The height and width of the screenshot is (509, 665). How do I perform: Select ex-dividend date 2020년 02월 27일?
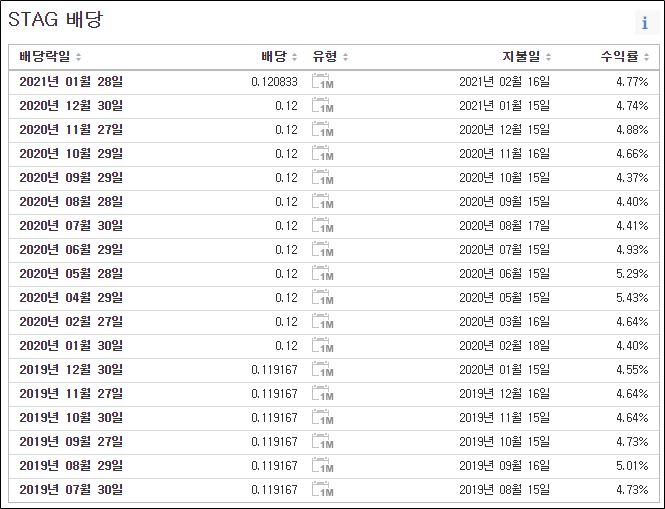click(71, 322)
